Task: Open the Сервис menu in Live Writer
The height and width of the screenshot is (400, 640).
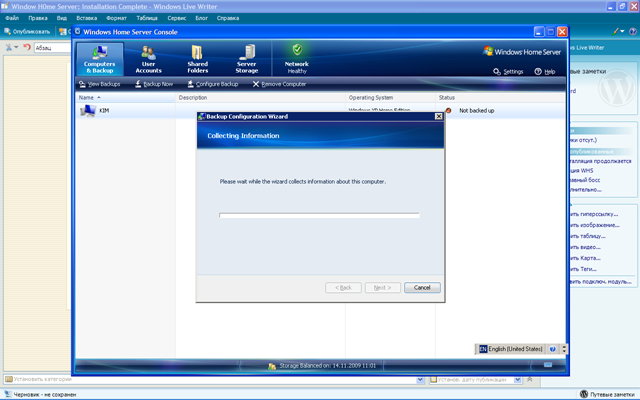Action: 177,18
